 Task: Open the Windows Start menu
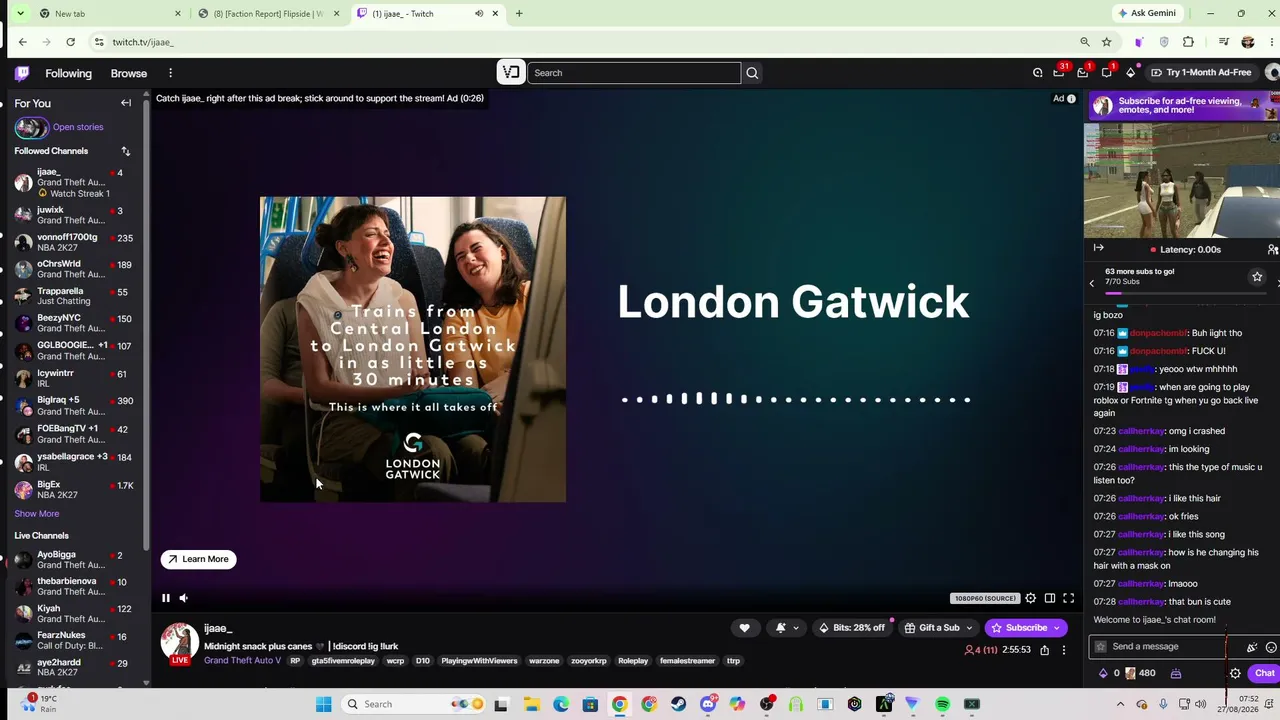tap(323, 704)
